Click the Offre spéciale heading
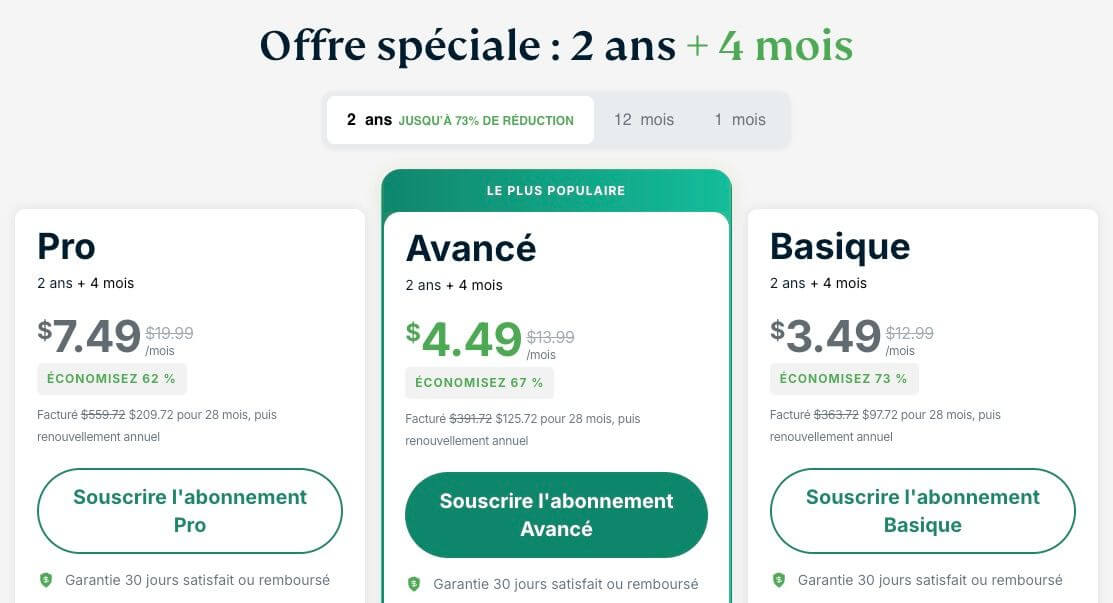This screenshot has height=603, width=1113. click(556, 44)
